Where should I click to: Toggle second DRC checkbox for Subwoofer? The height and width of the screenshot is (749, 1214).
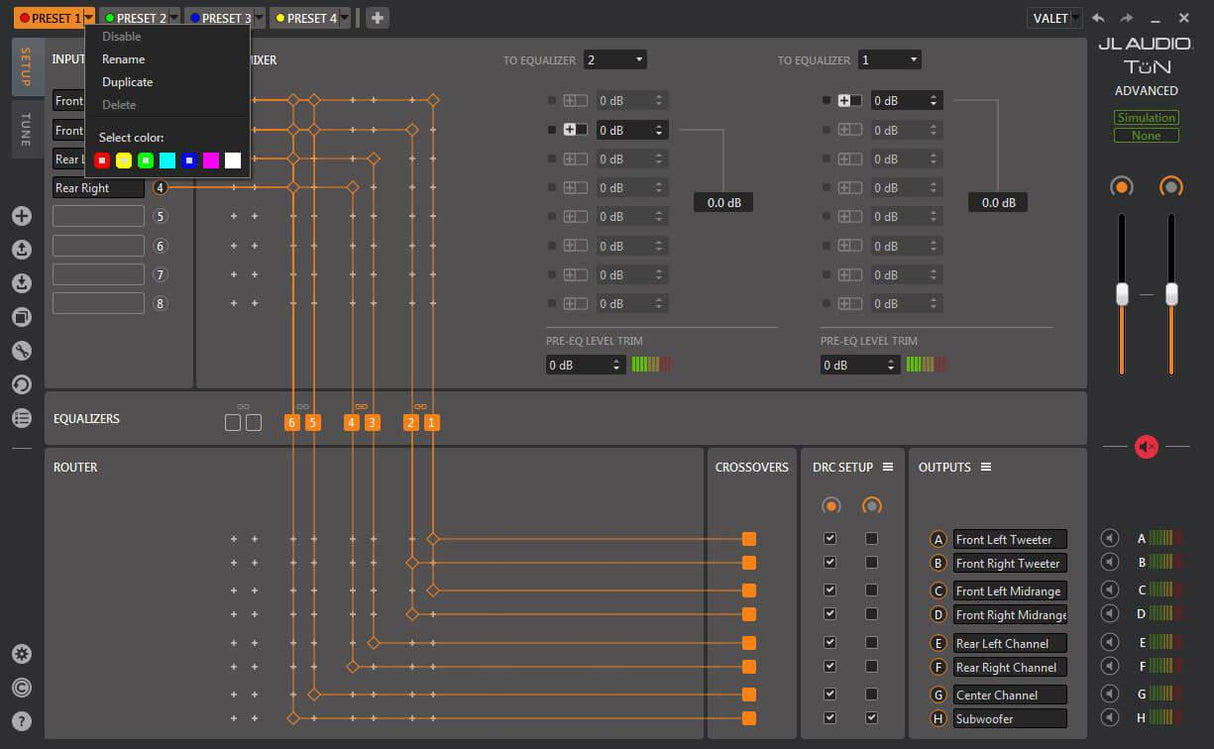tap(872, 718)
